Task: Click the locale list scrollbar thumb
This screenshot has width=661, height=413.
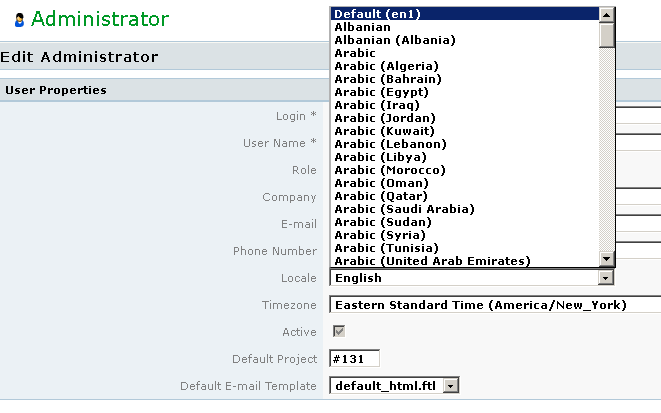Action: (606, 35)
